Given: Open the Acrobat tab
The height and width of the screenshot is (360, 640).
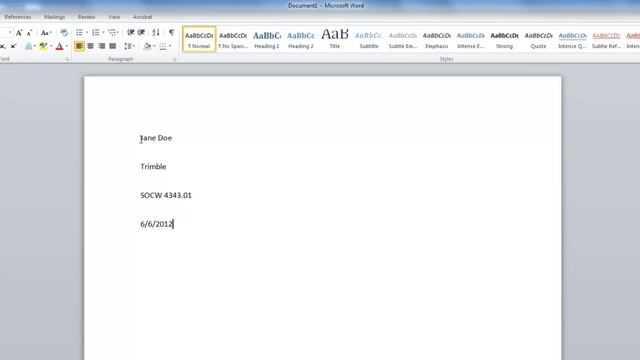Looking at the screenshot, I should point(142,17).
